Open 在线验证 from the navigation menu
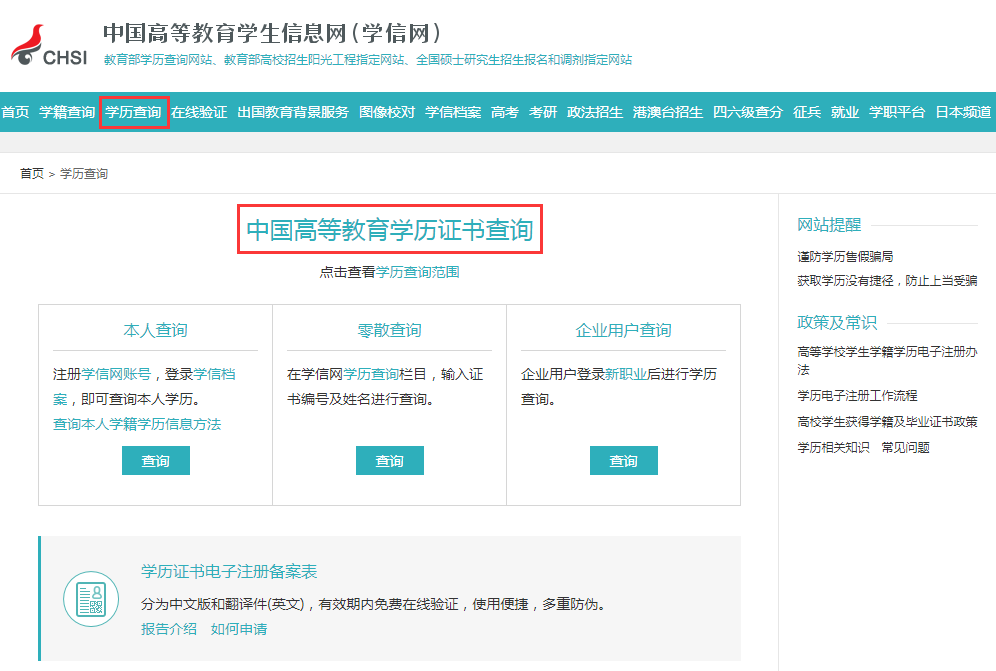 (x=201, y=112)
